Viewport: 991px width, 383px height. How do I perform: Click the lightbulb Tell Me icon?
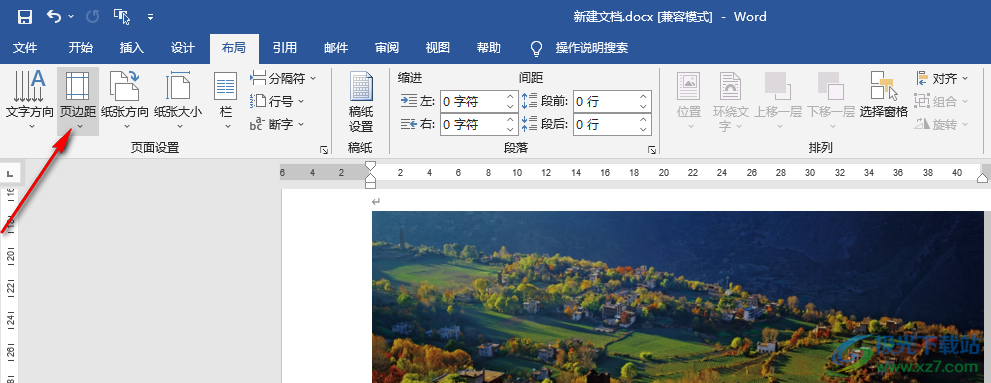point(537,48)
